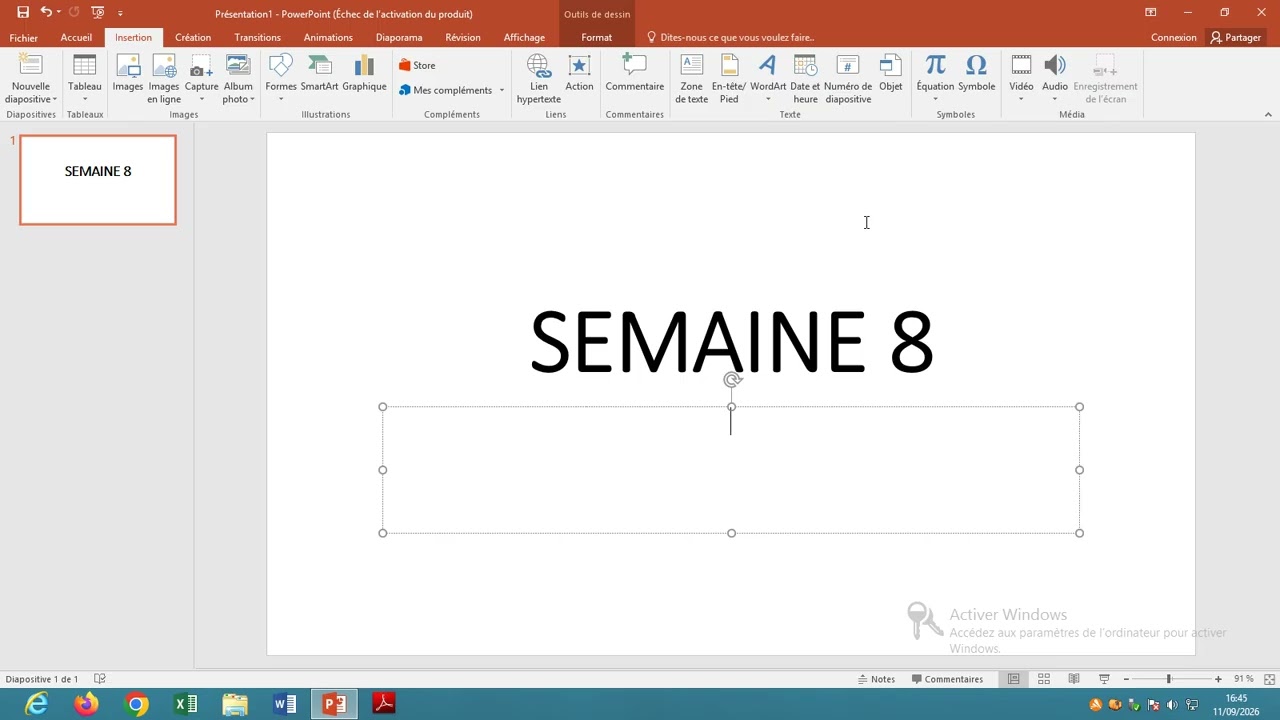This screenshot has width=1280, height=720.
Task: Open Images en ligne tool
Action: [x=164, y=78]
